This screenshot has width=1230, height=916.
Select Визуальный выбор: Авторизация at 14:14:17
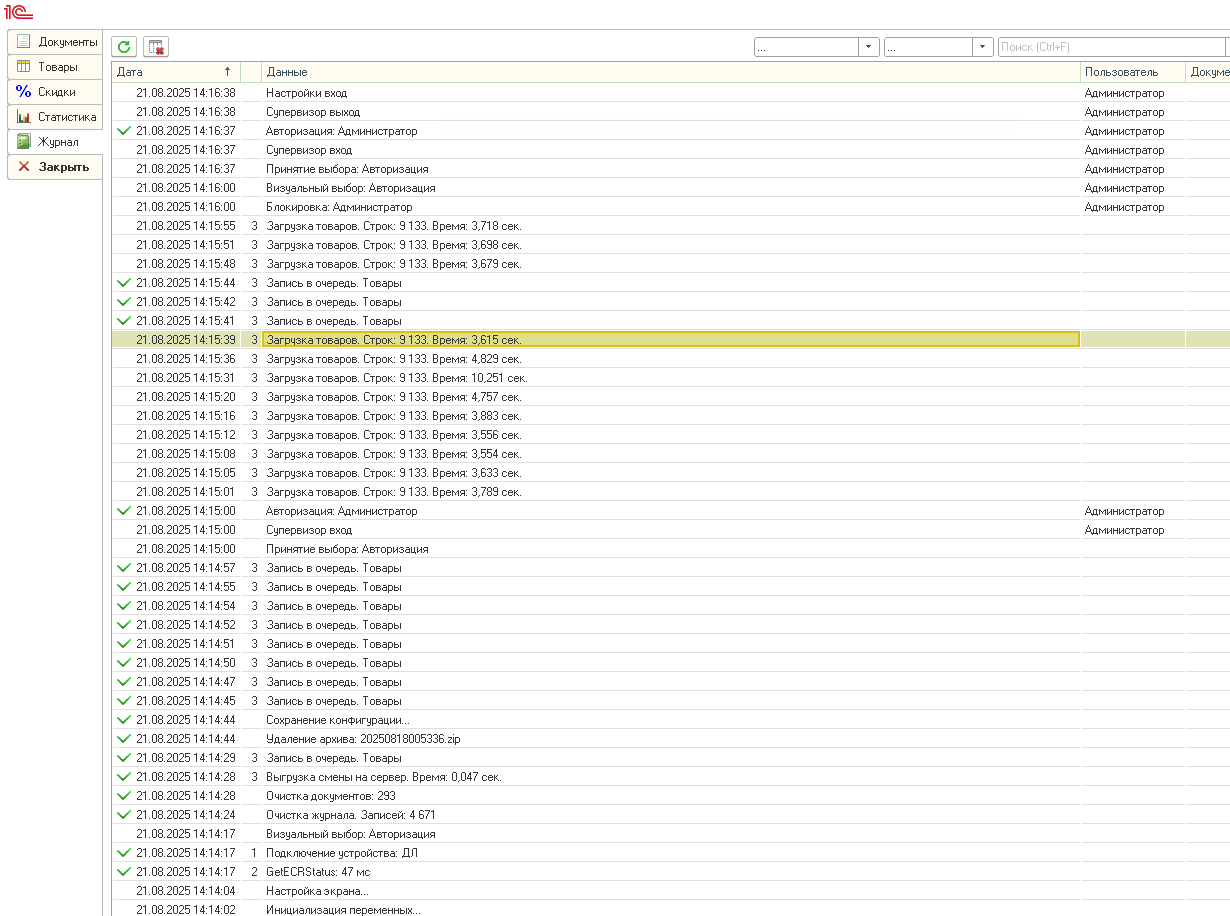point(670,834)
